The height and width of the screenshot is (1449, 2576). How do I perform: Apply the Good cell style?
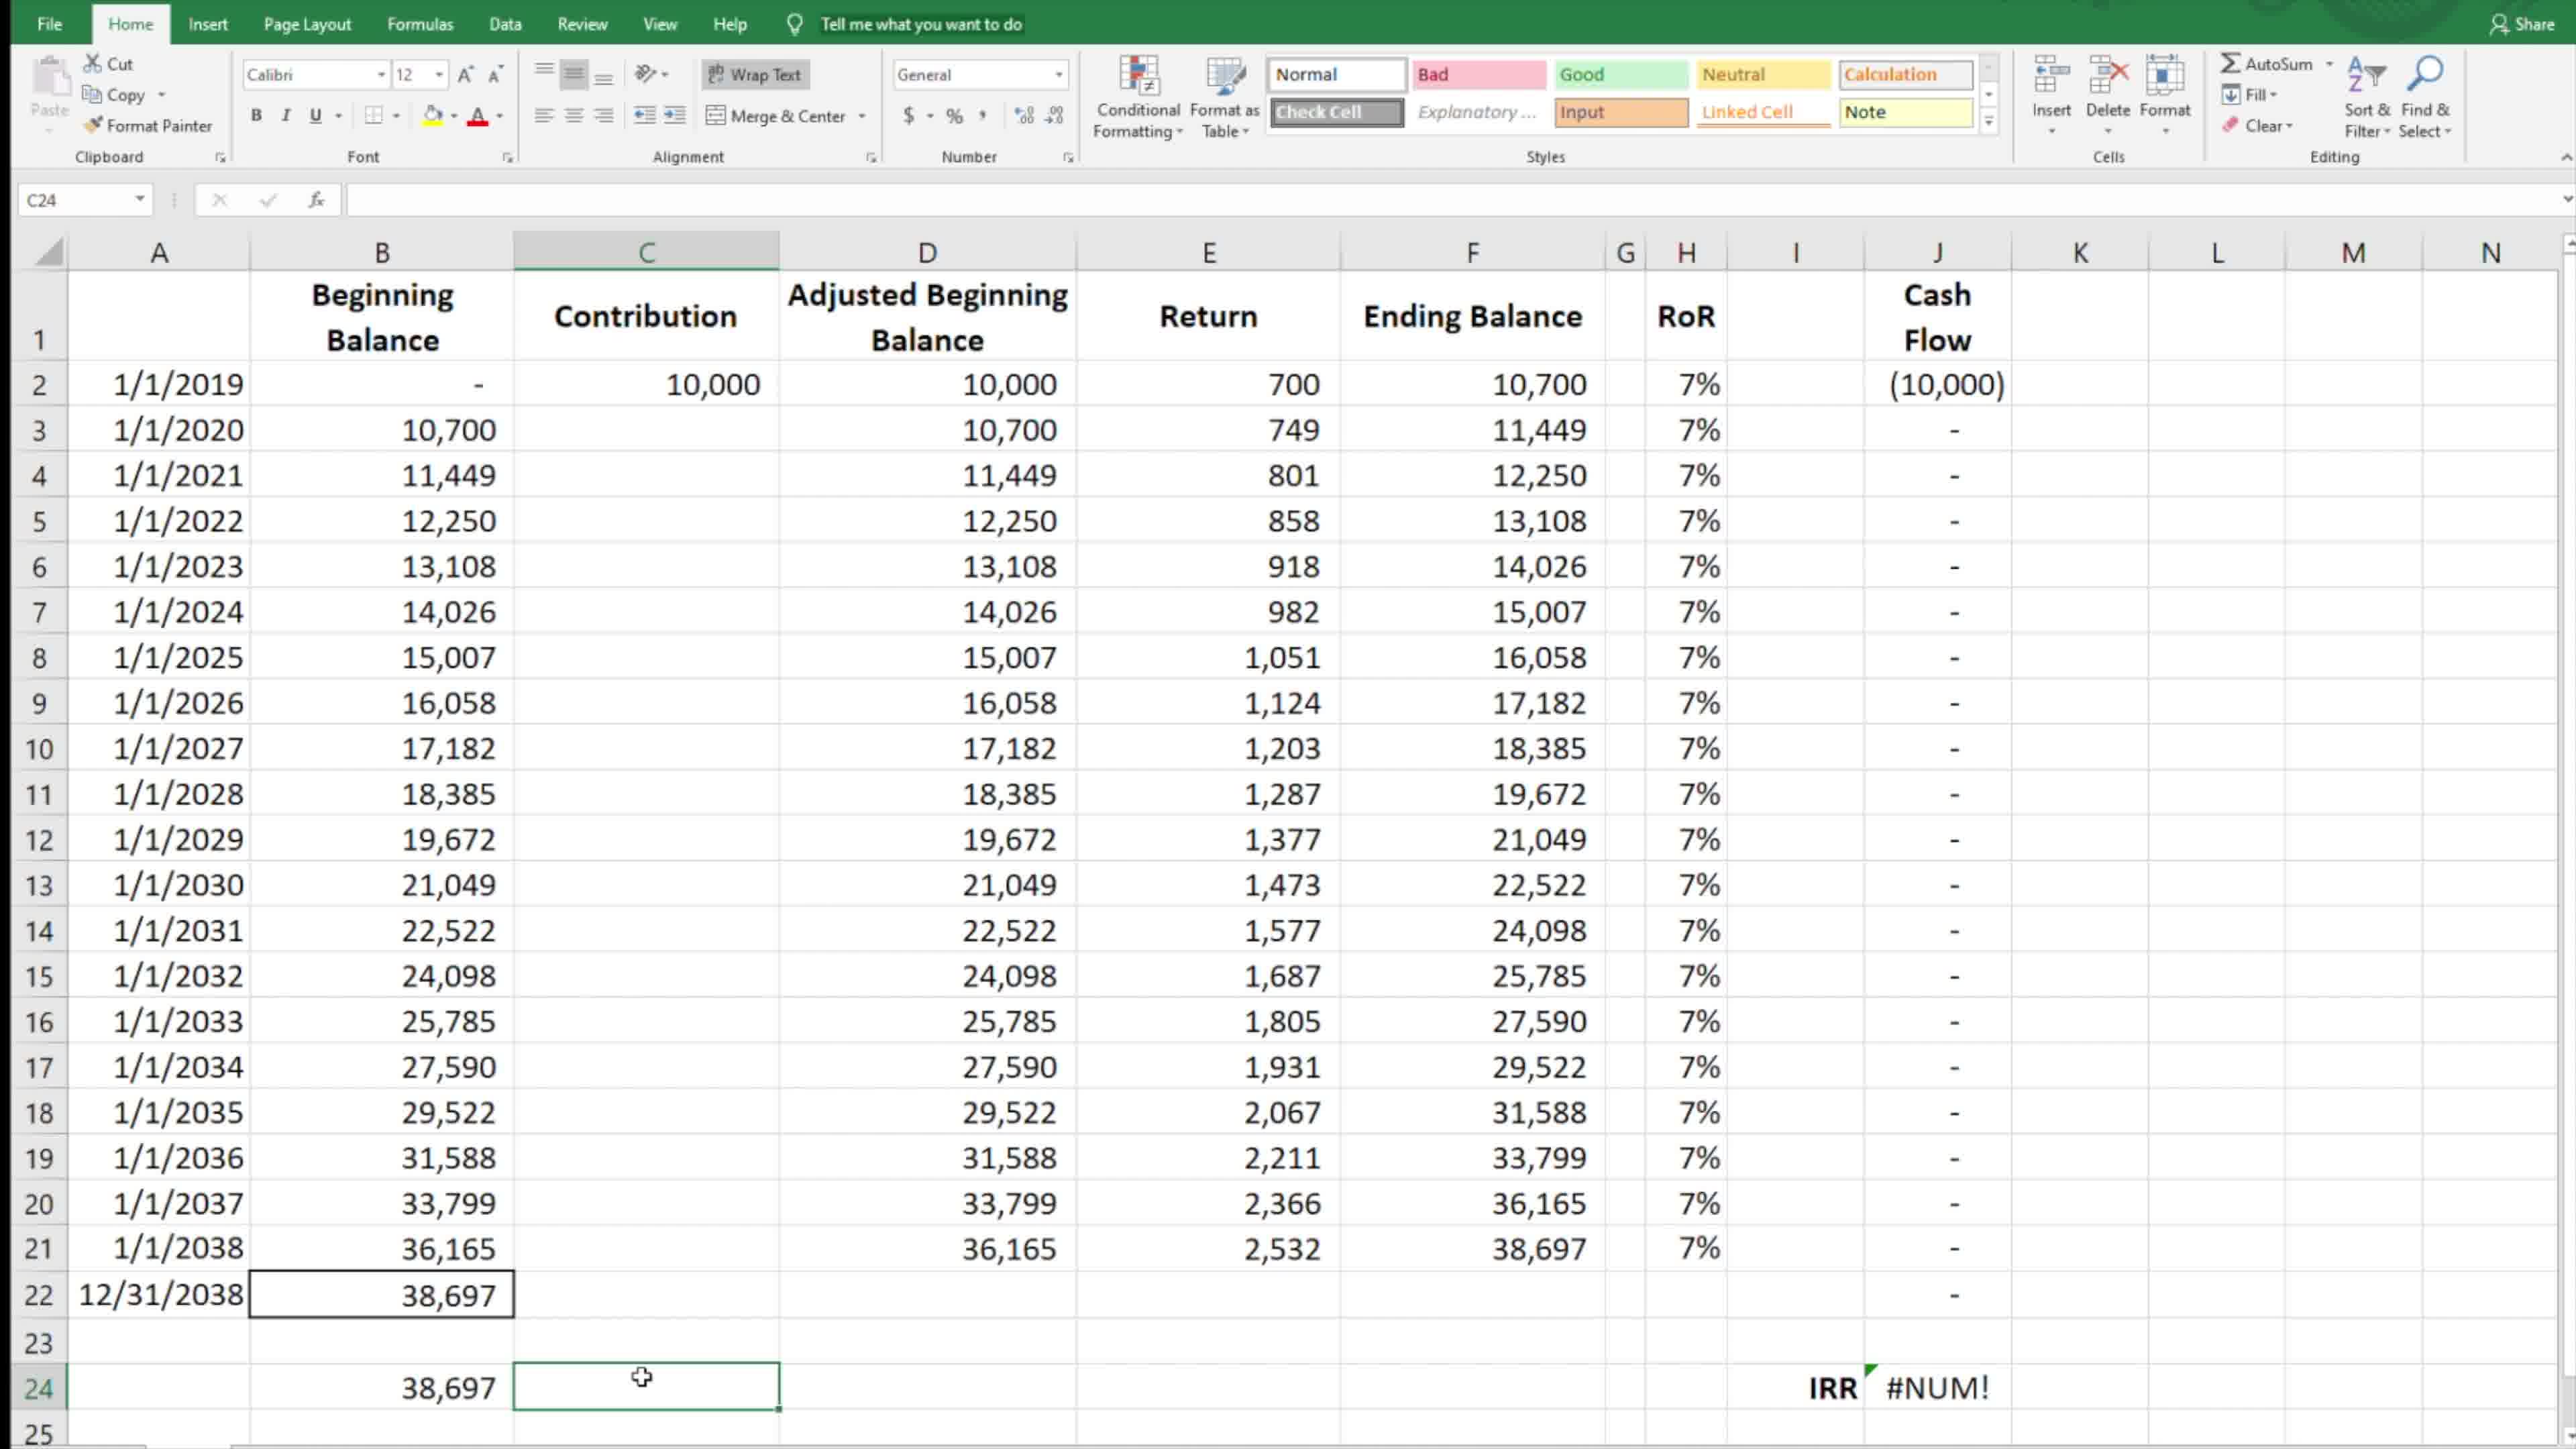(x=1620, y=74)
